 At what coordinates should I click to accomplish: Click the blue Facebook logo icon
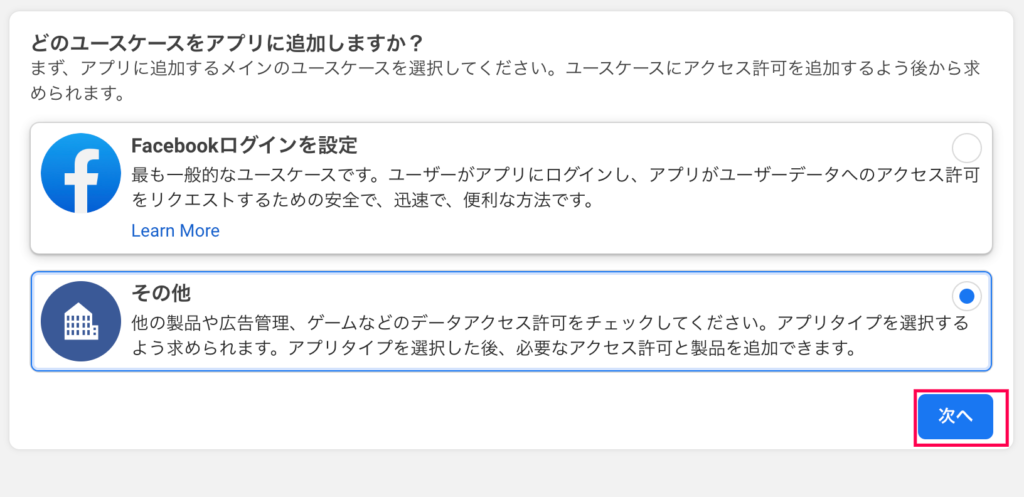(x=81, y=173)
